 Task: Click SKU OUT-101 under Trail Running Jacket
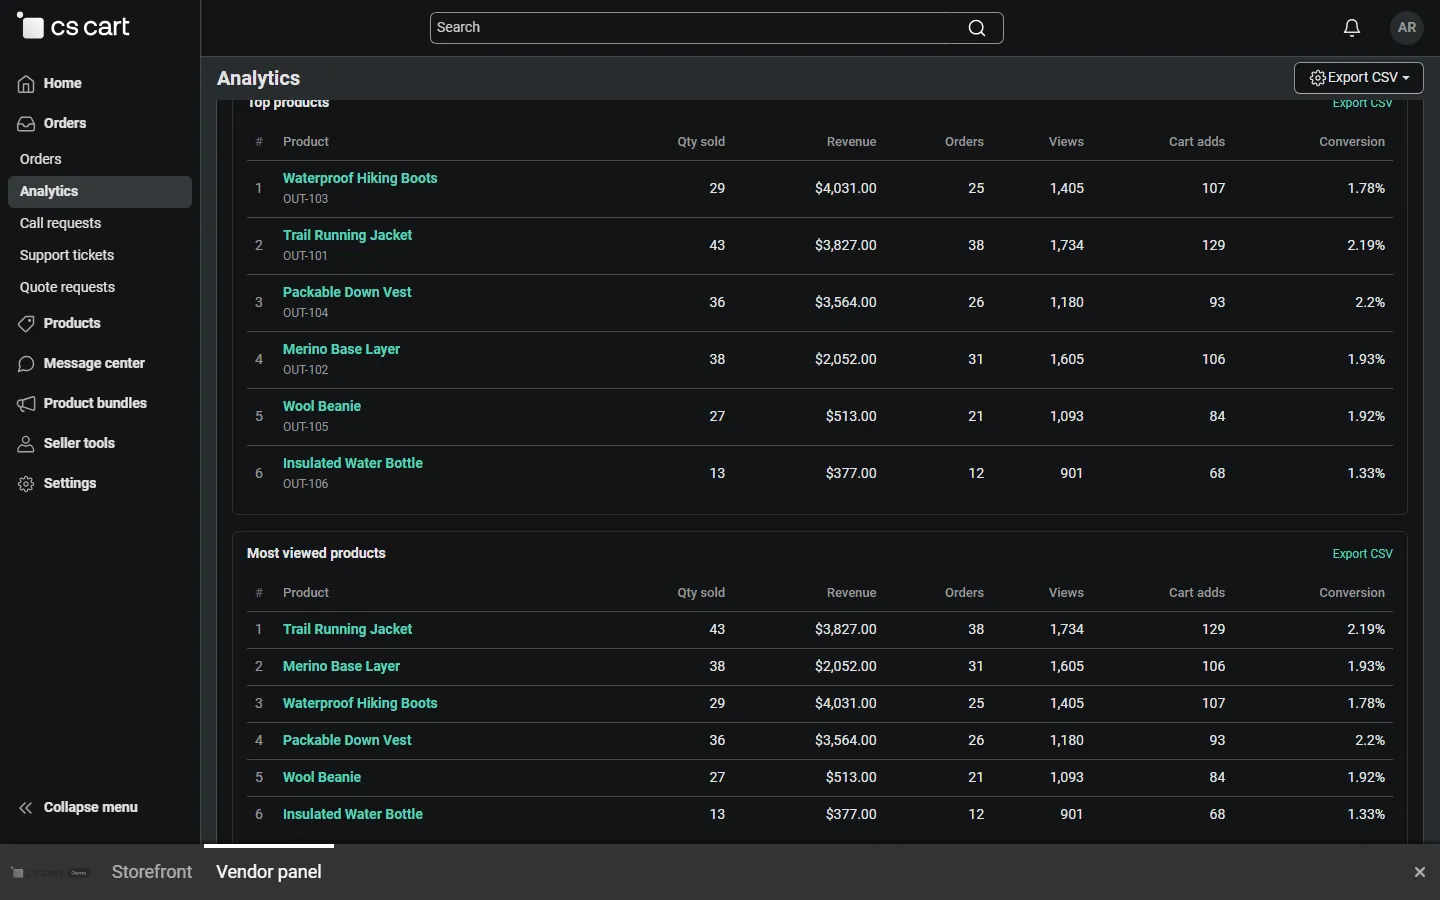pyautogui.click(x=305, y=256)
